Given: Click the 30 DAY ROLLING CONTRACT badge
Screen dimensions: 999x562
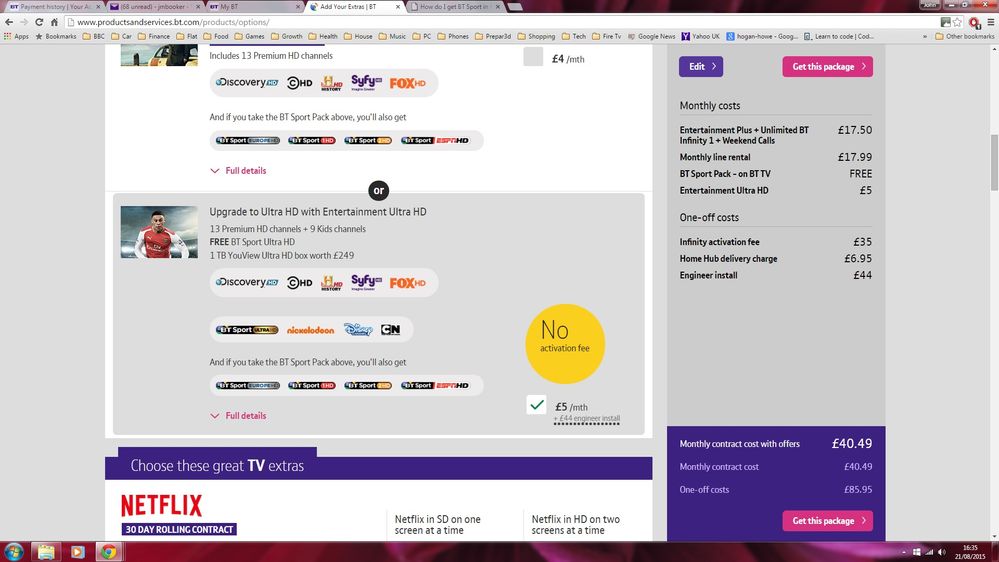Looking at the screenshot, I should [x=179, y=530].
